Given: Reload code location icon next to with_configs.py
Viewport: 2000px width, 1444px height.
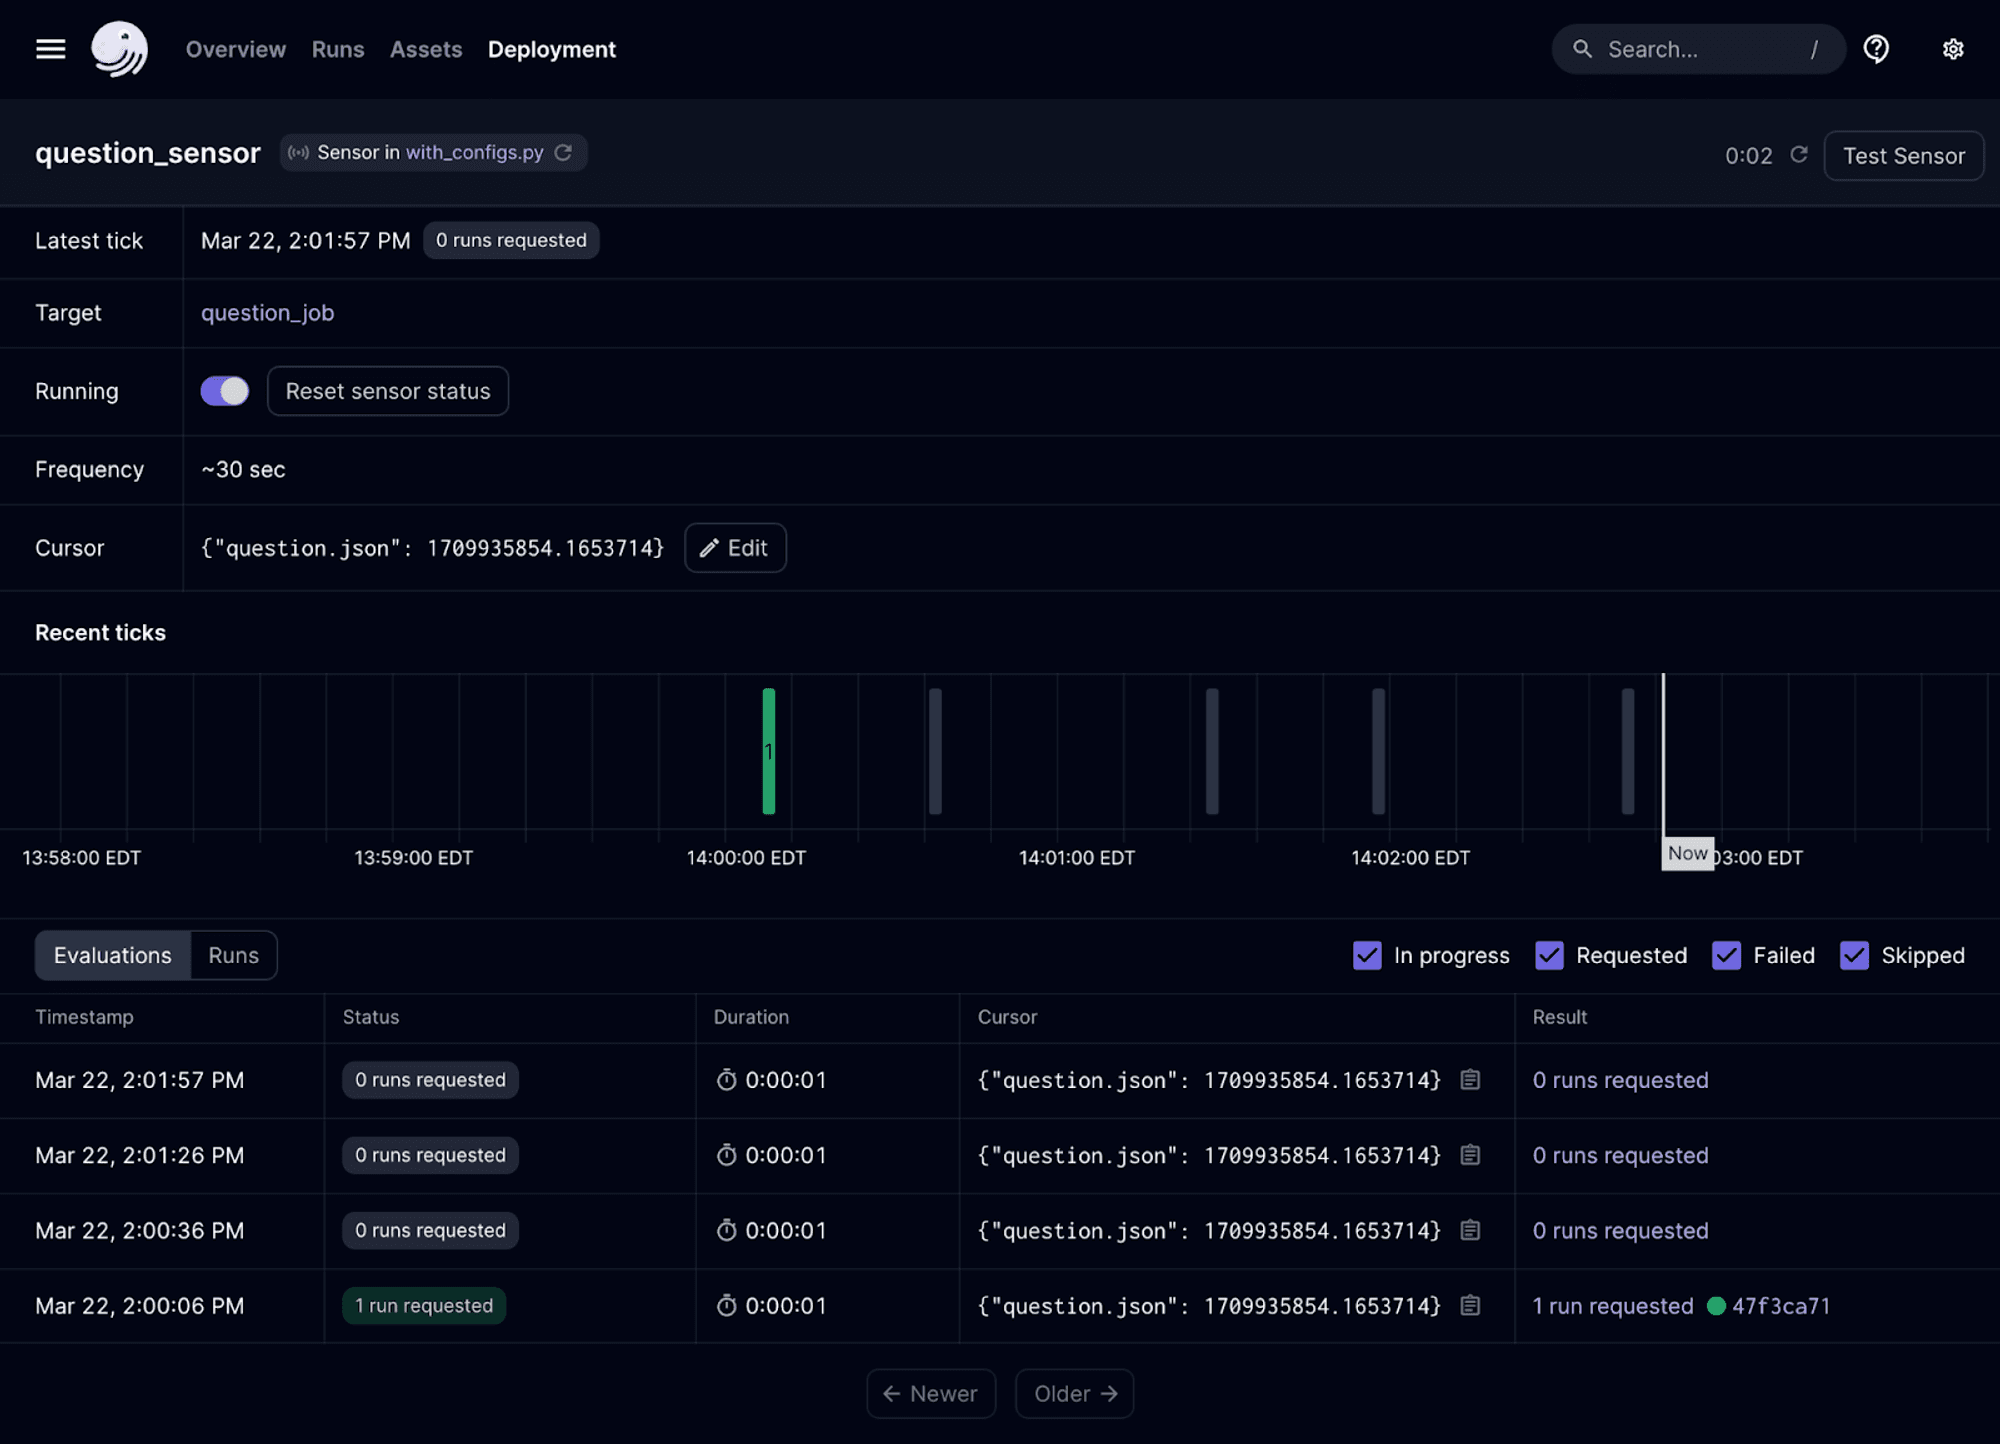Looking at the screenshot, I should [564, 152].
